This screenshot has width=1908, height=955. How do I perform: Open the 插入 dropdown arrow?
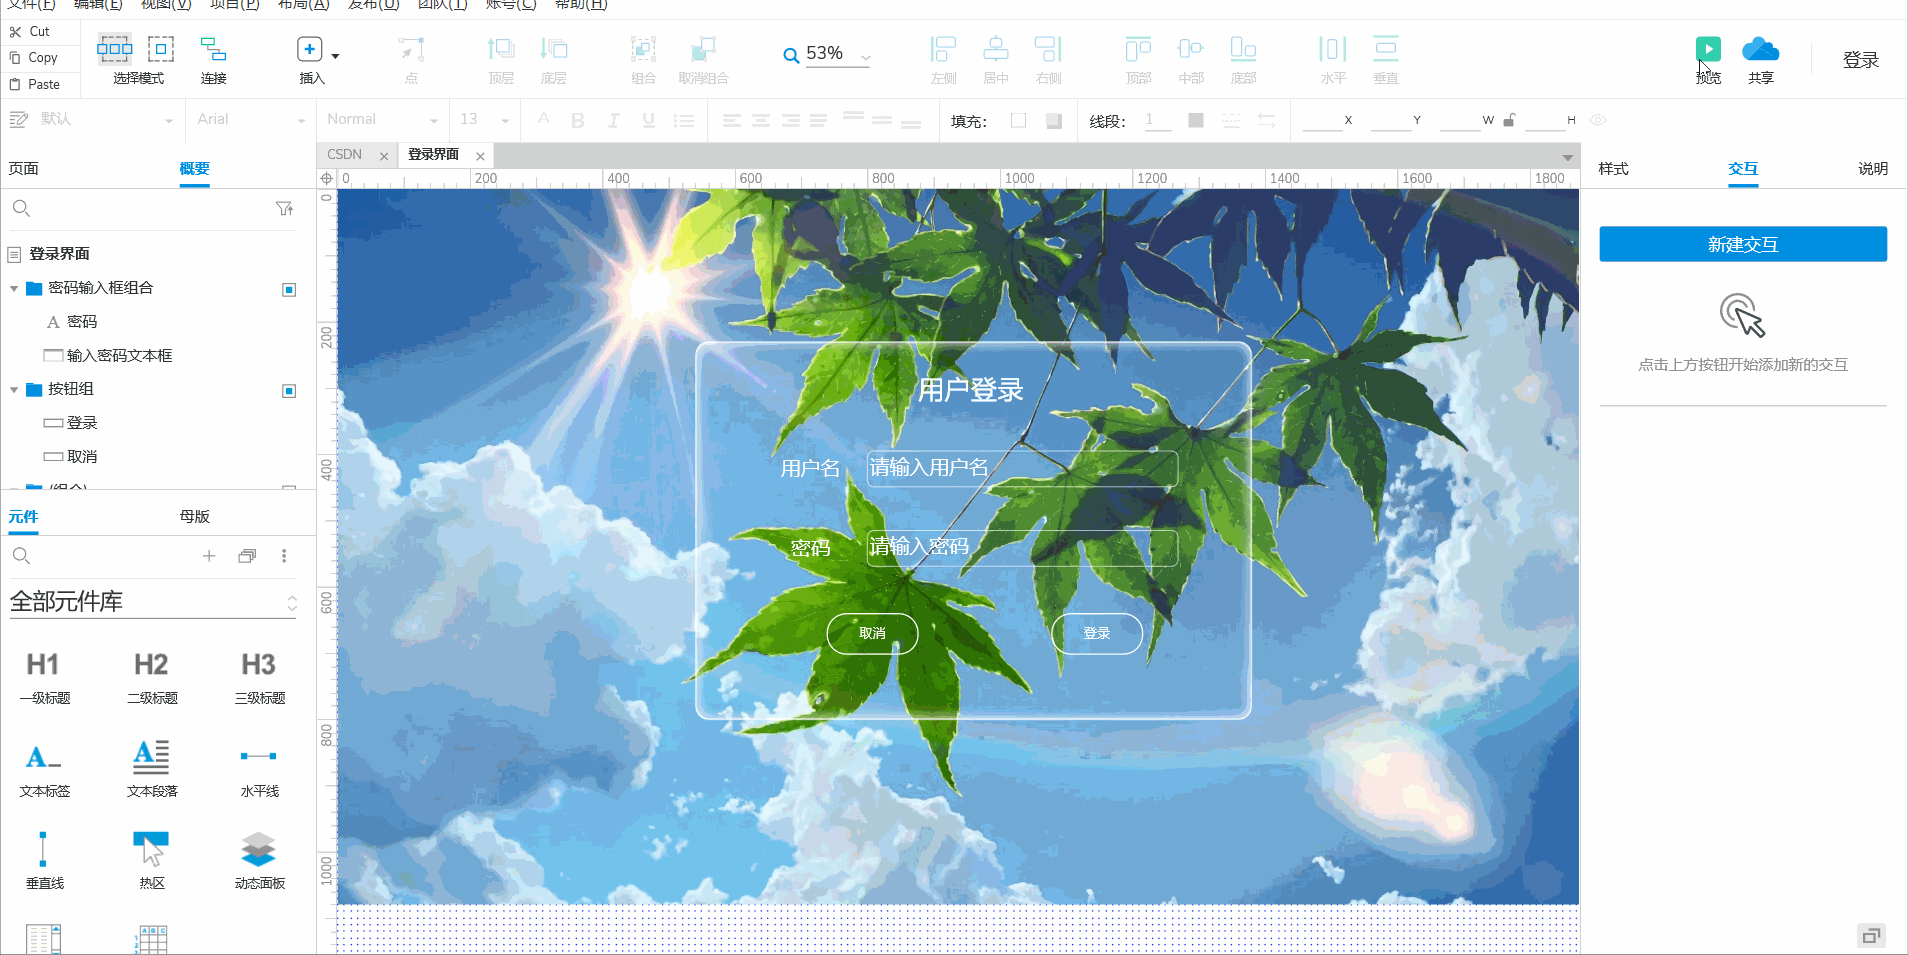(x=335, y=56)
